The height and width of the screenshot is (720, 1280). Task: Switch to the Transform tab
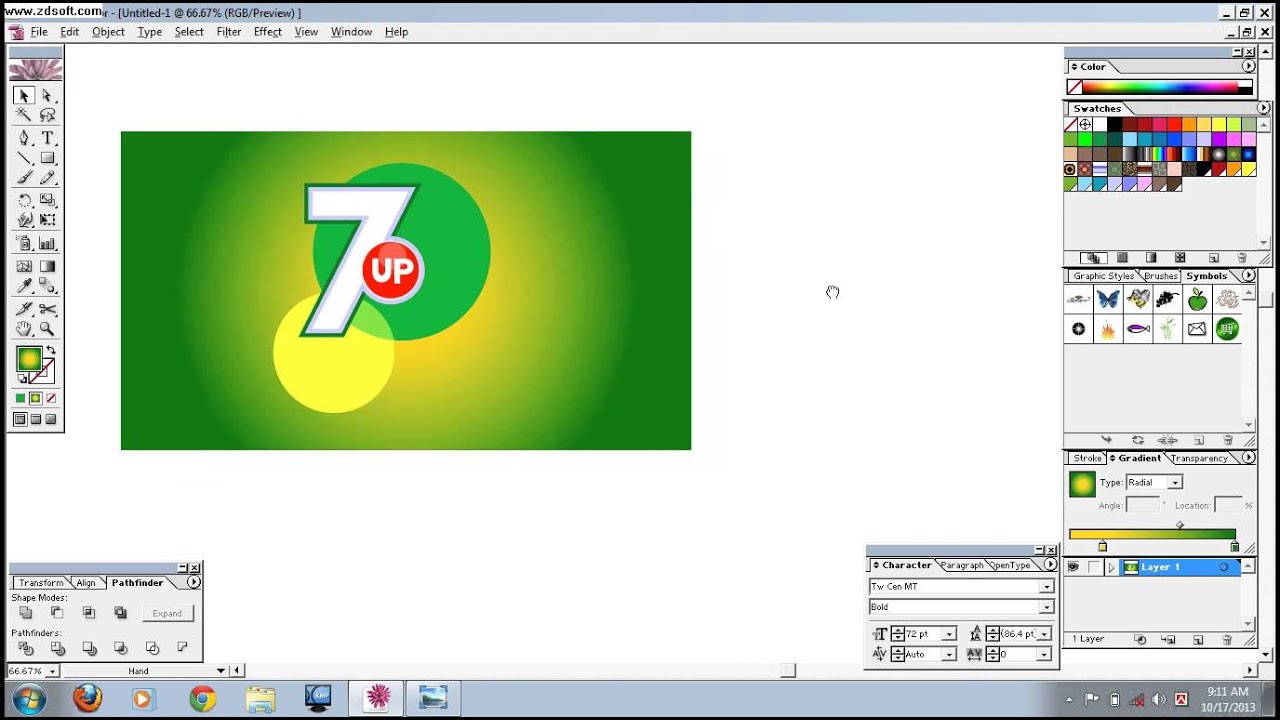[41, 582]
